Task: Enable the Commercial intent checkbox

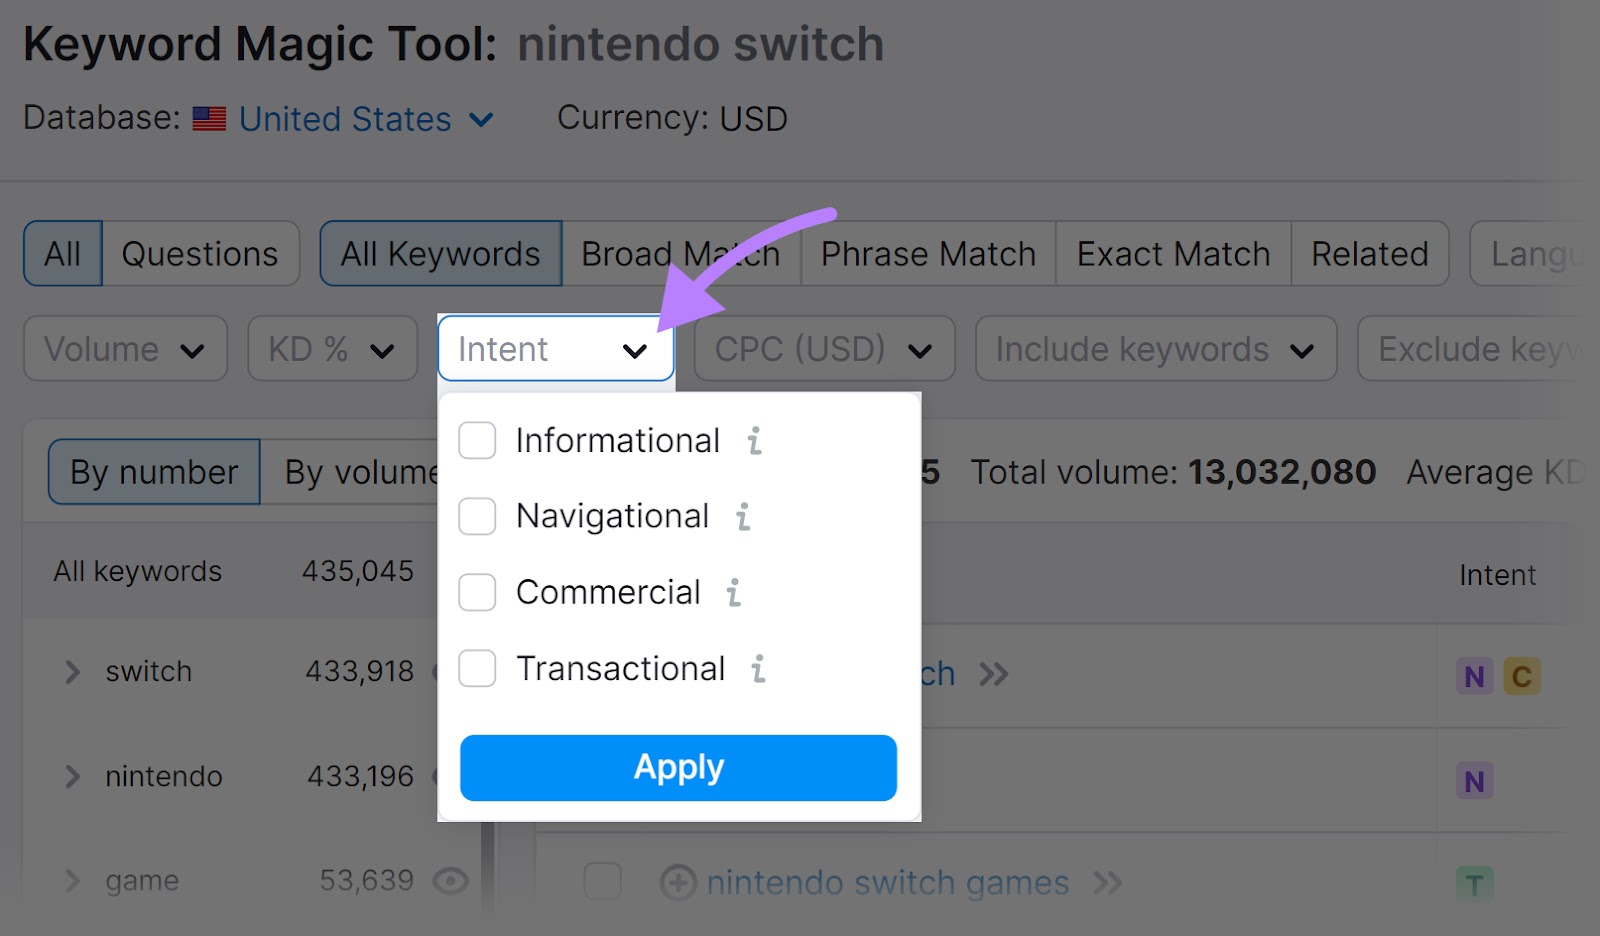Action: click(477, 593)
